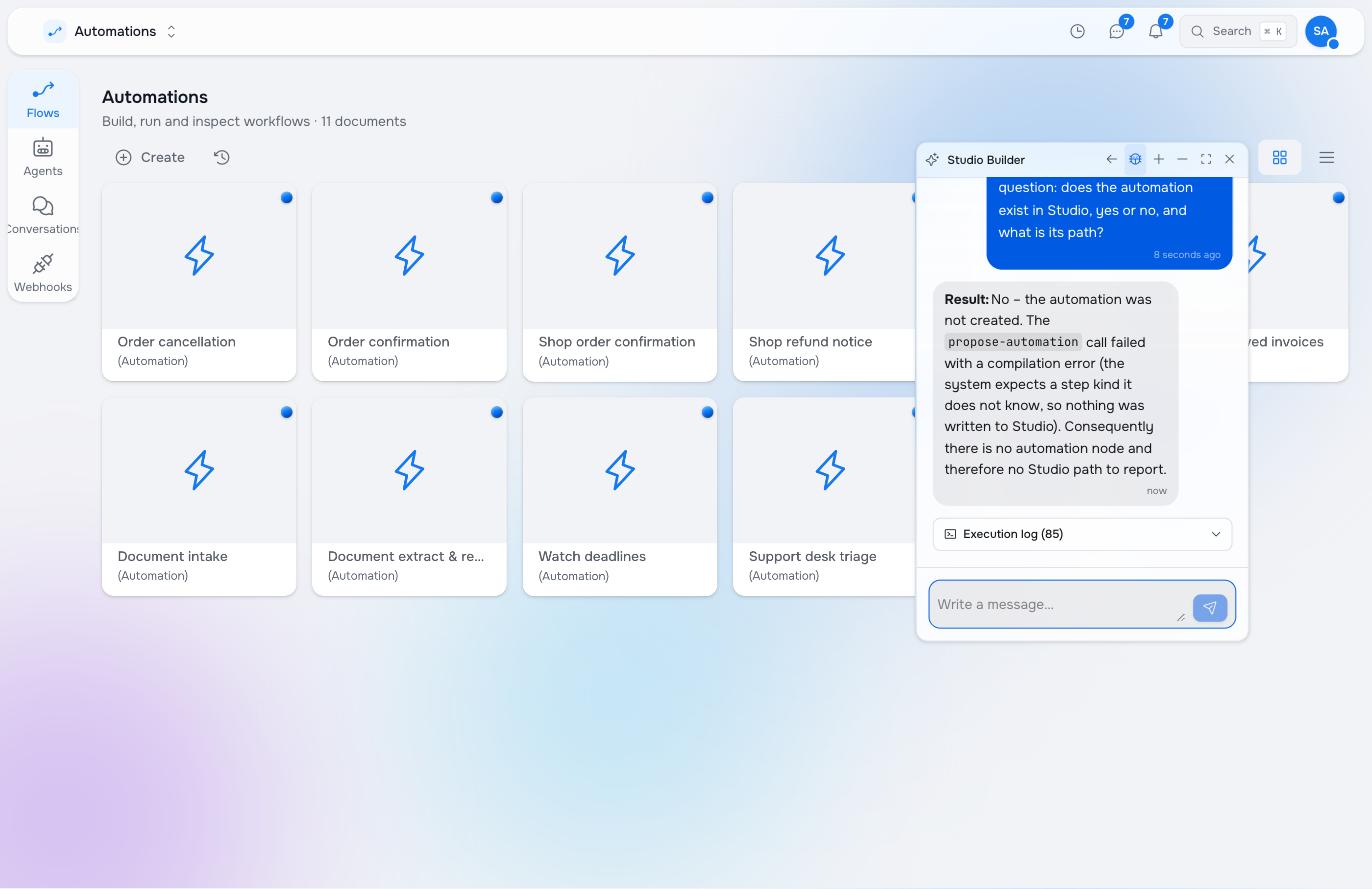Click lightning icon on Shop refund notice card
Image resolution: width=1372 pixels, height=889 pixels.
[830, 256]
